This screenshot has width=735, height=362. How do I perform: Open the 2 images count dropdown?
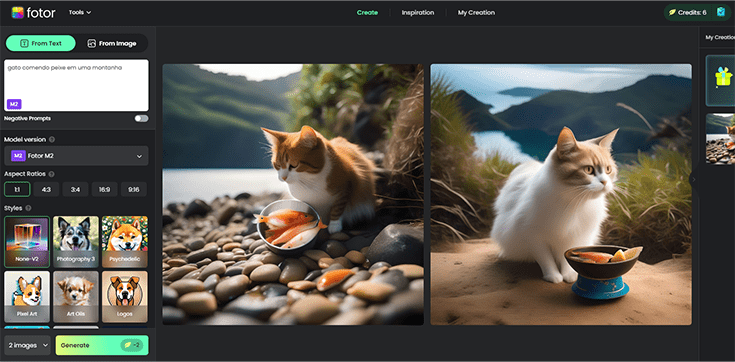tap(28, 346)
